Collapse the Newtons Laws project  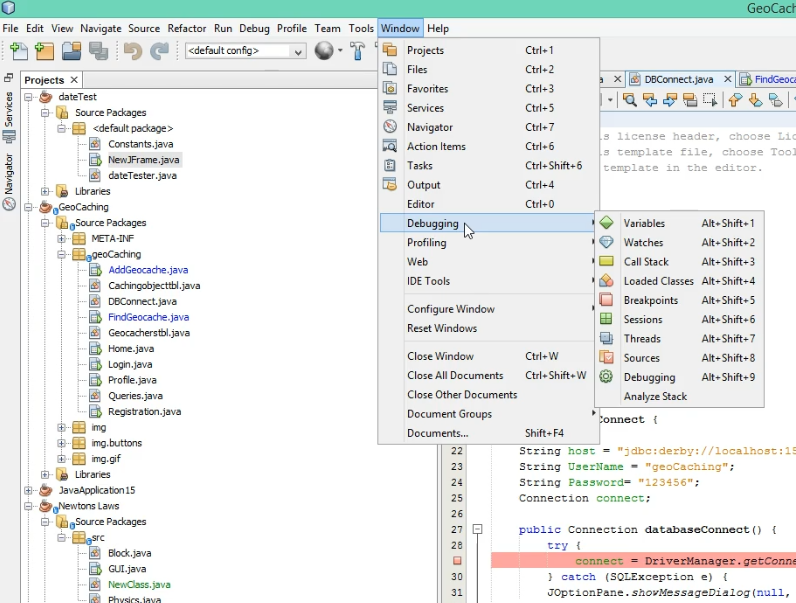28,506
